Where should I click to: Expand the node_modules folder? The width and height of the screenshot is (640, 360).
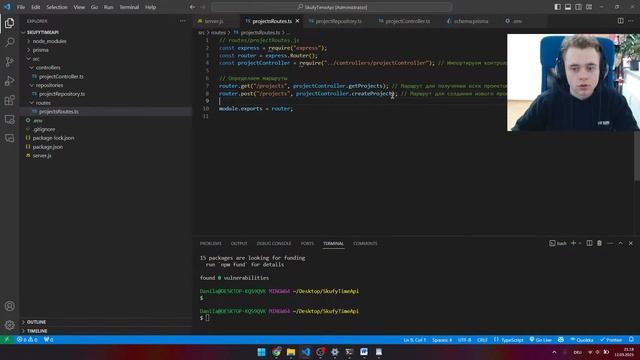49,41
